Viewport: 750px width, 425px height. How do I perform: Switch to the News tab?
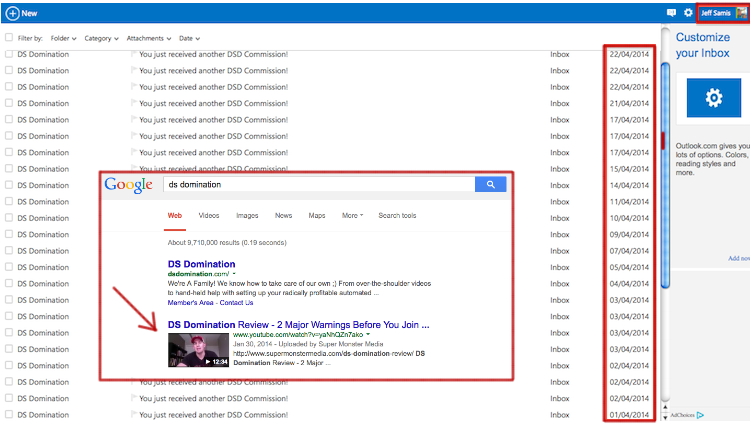(283, 216)
